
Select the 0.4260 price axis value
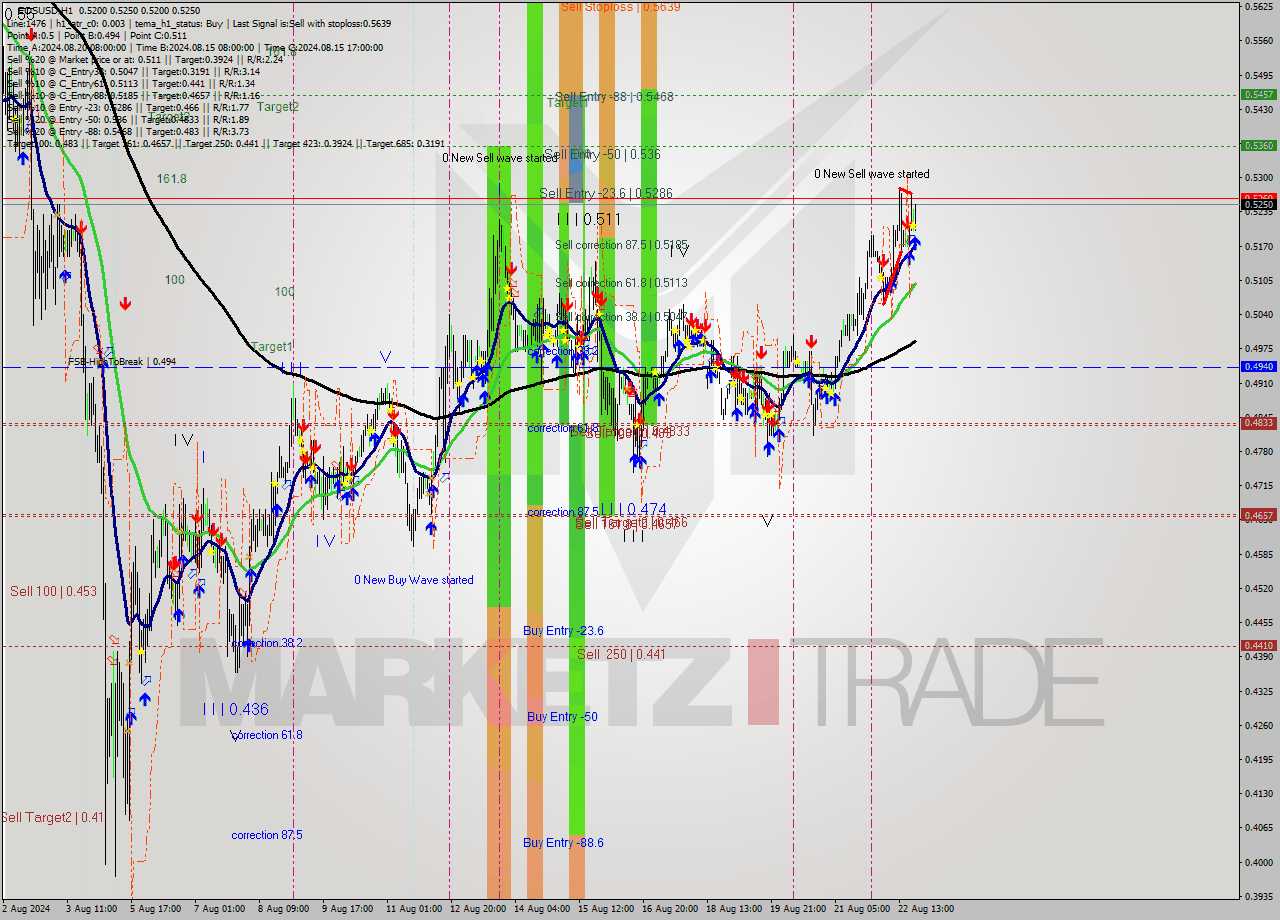pyautogui.click(x=1258, y=725)
